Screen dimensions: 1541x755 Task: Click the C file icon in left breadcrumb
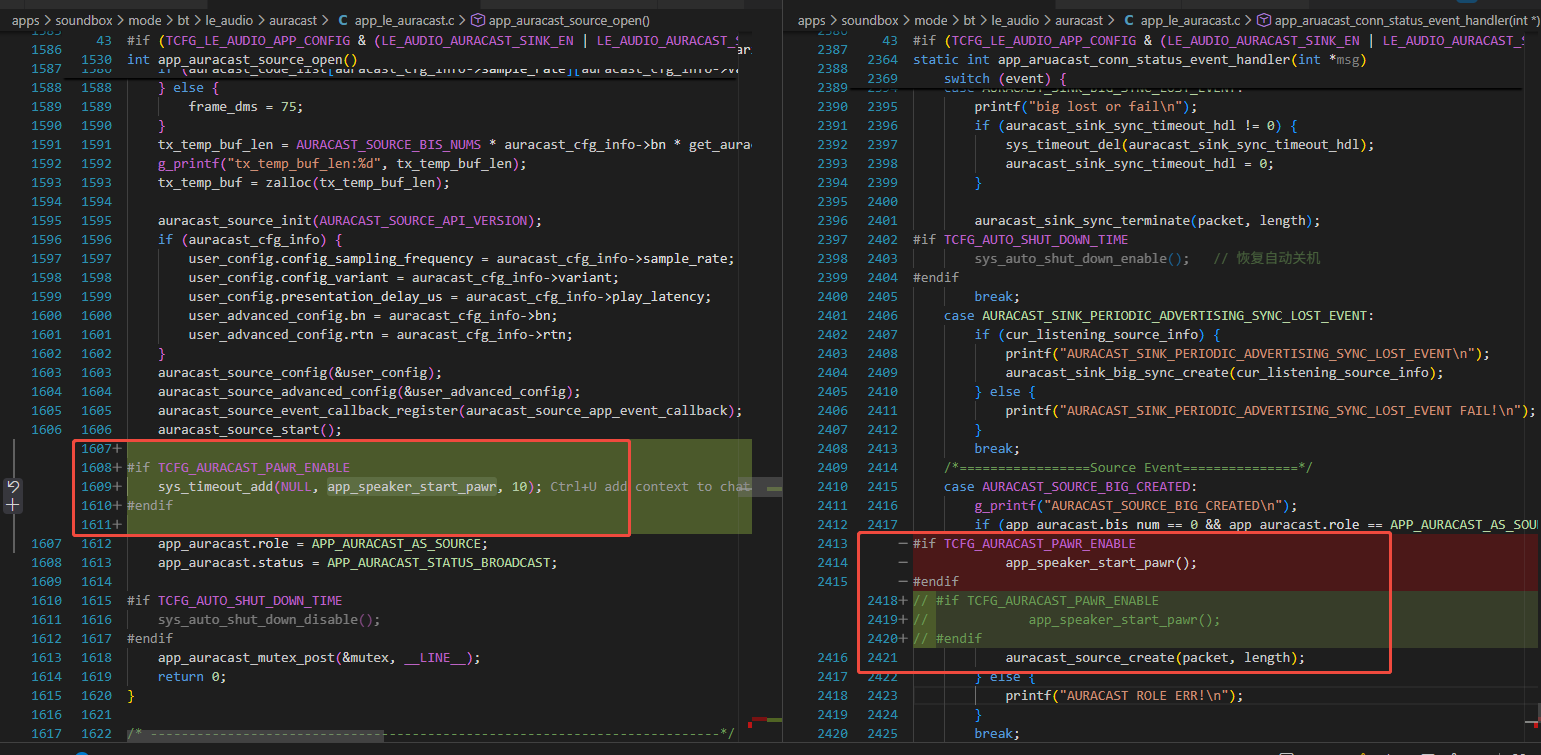coord(344,20)
